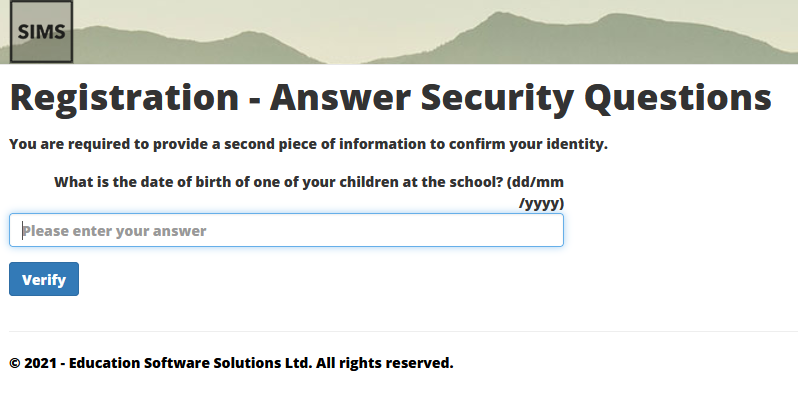
Task: Click the word 'Registration' in the title
Action: coord(124,98)
